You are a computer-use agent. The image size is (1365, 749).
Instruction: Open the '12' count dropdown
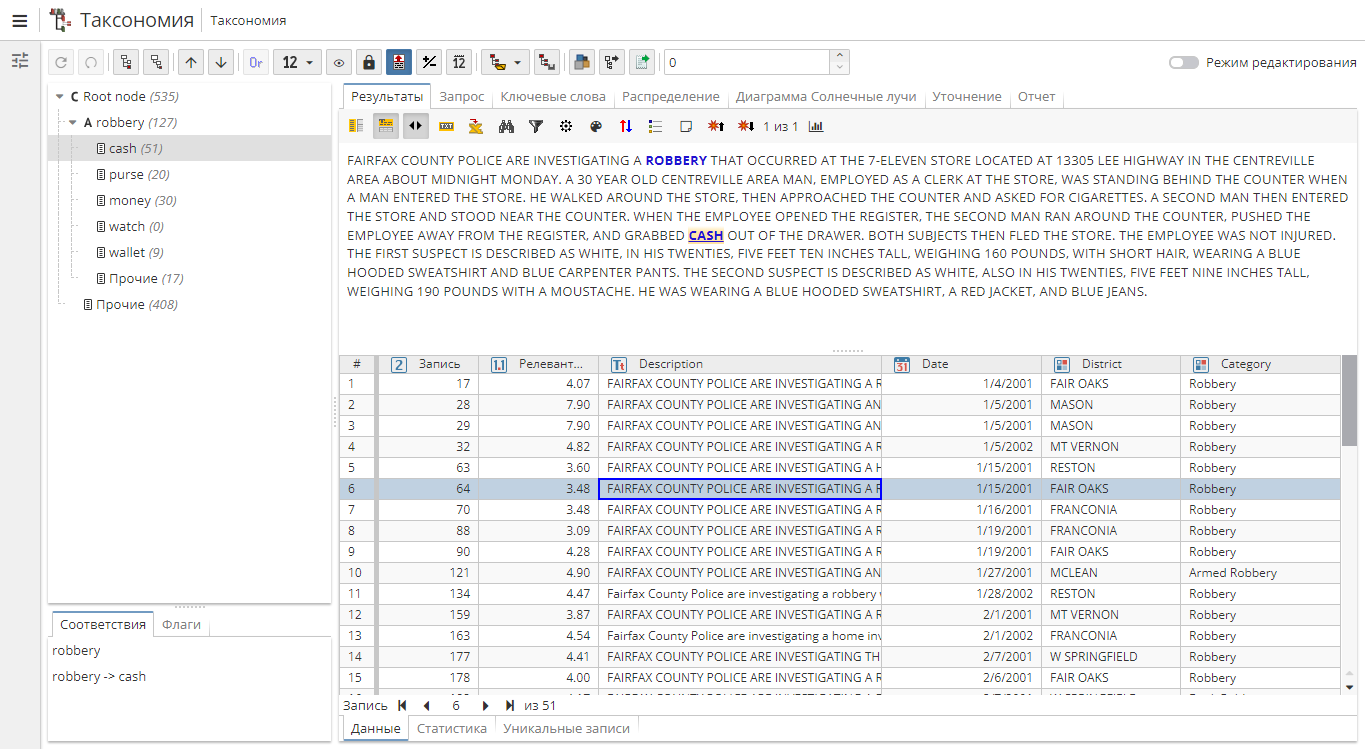click(298, 63)
